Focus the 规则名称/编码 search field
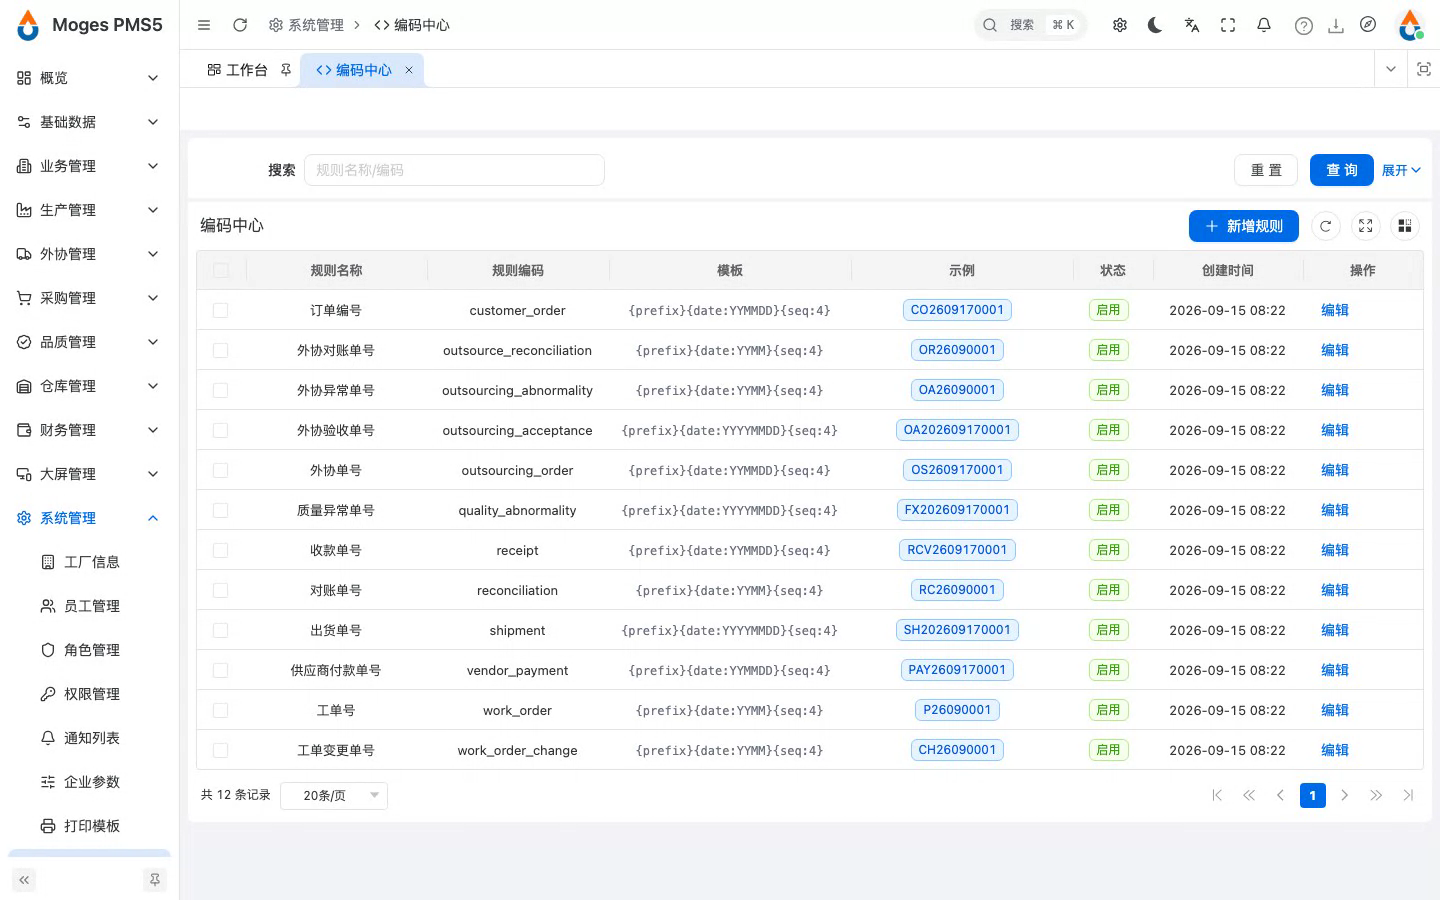 454,170
